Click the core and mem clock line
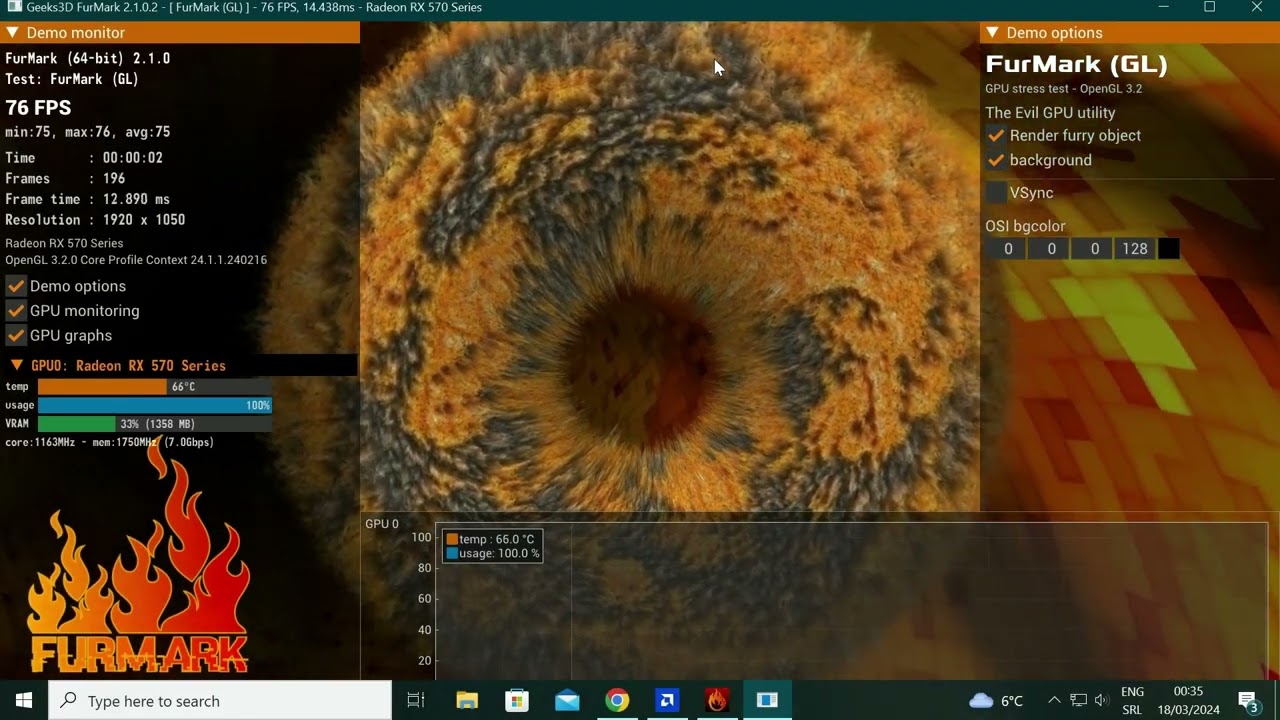The width and height of the screenshot is (1280, 720). coord(110,442)
